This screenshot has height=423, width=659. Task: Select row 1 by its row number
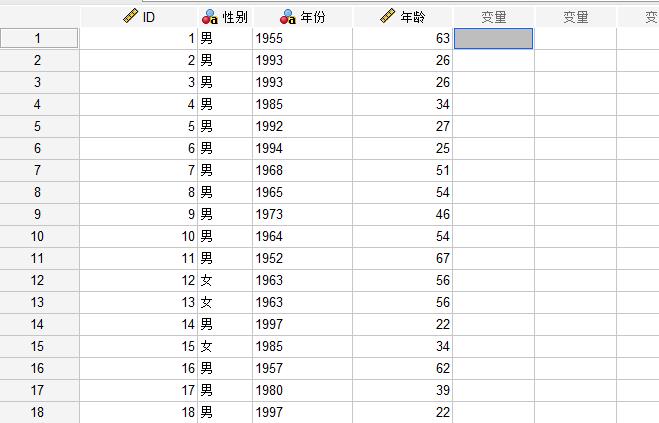click(39, 39)
